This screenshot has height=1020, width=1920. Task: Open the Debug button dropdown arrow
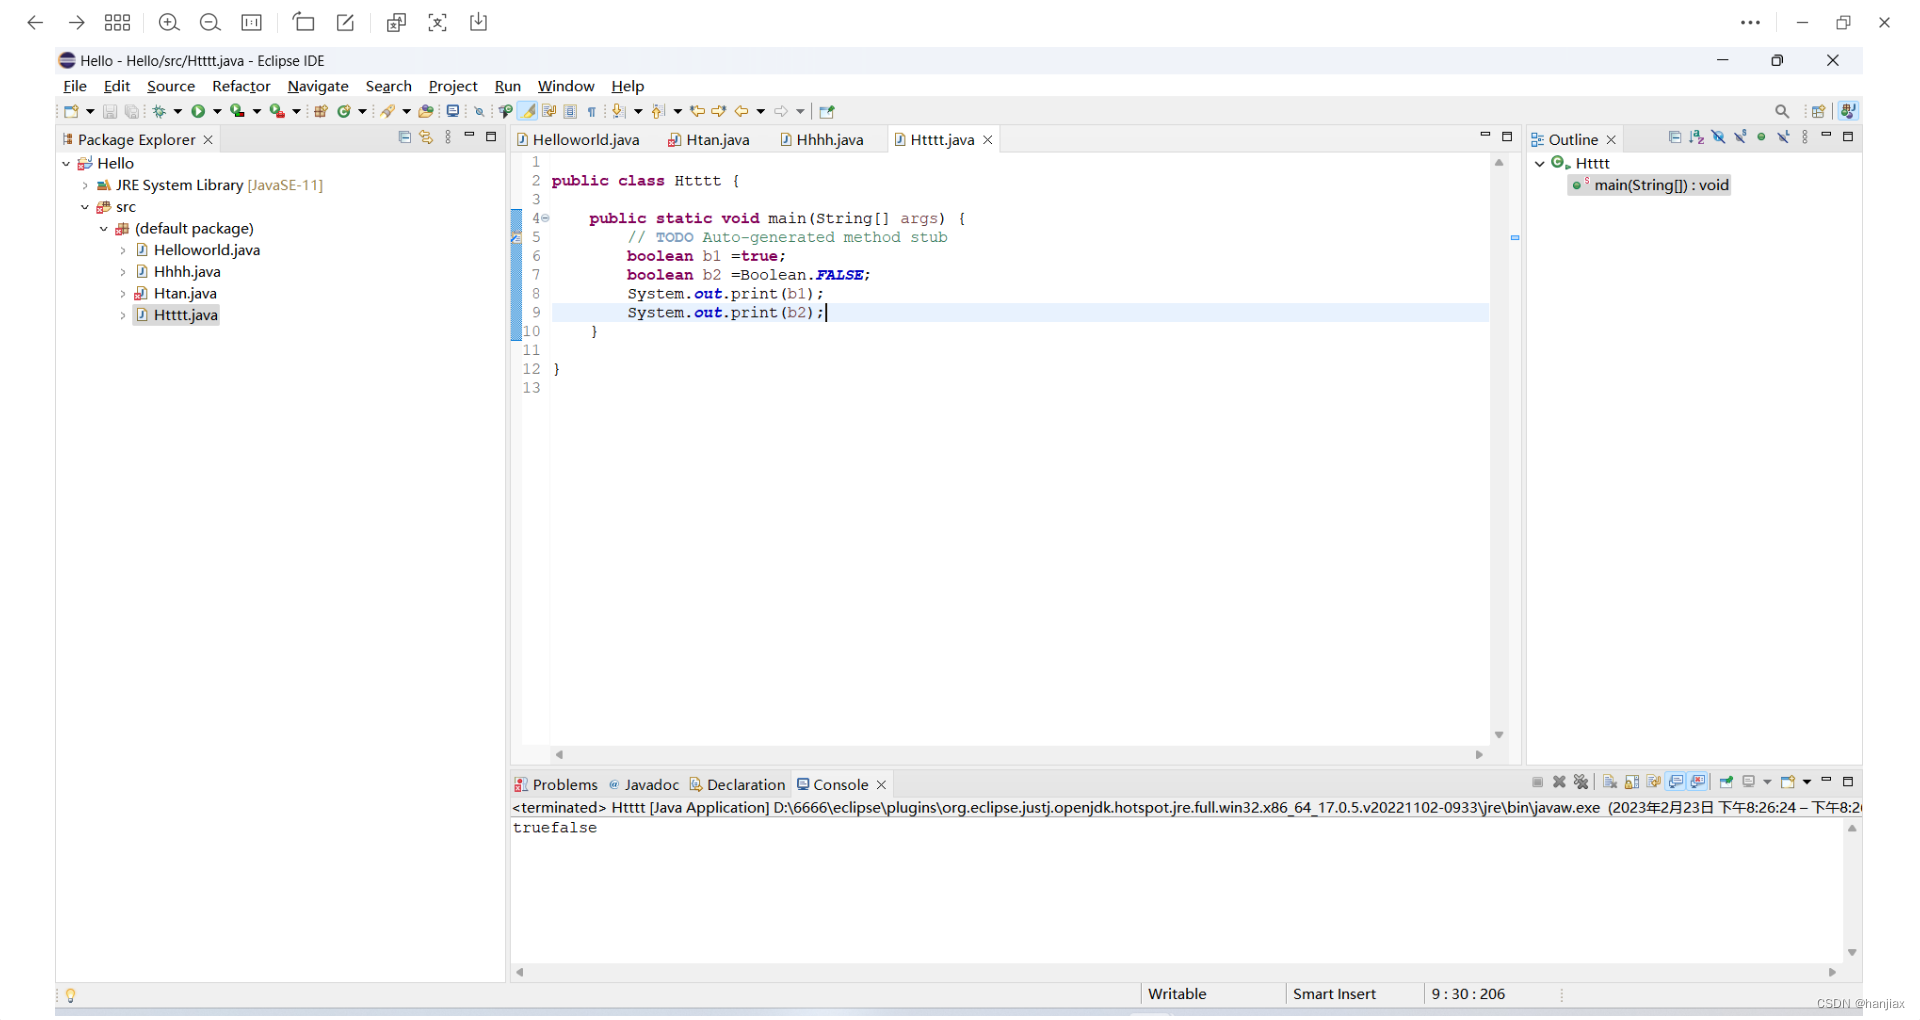click(x=177, y=111)
